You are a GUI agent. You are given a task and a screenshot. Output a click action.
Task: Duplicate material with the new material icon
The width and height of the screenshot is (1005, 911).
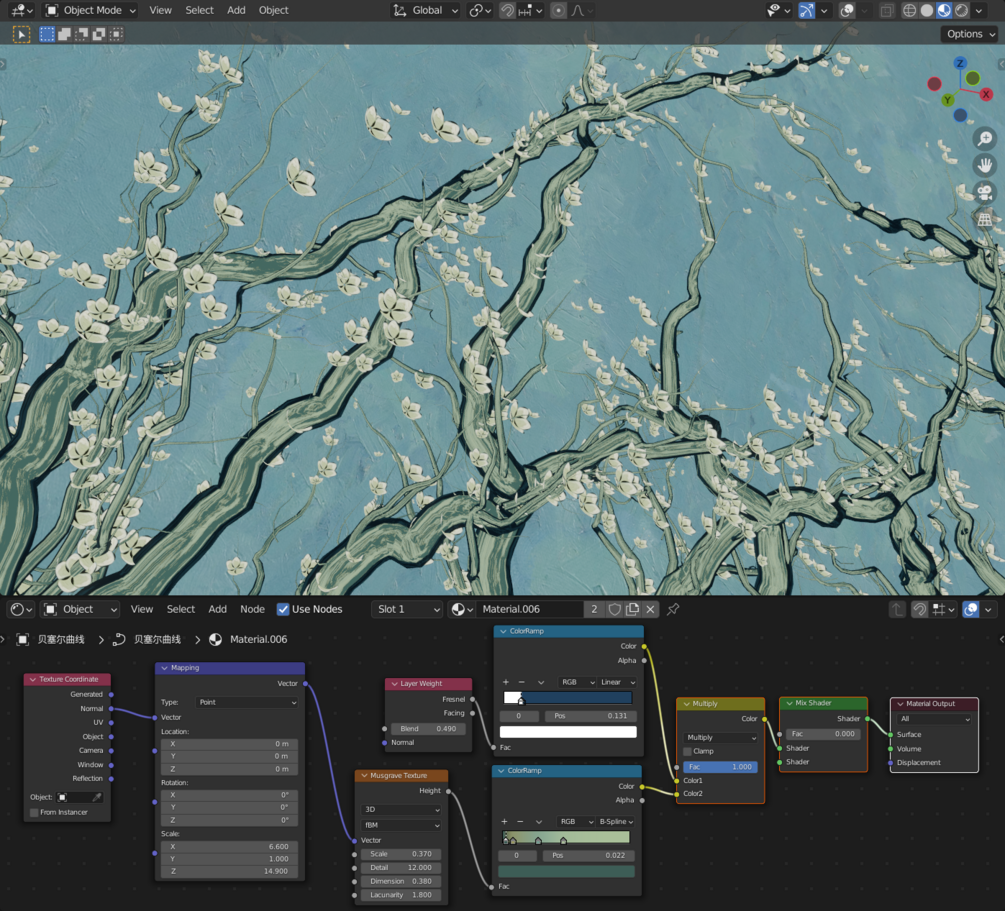(x=633, y=609)
